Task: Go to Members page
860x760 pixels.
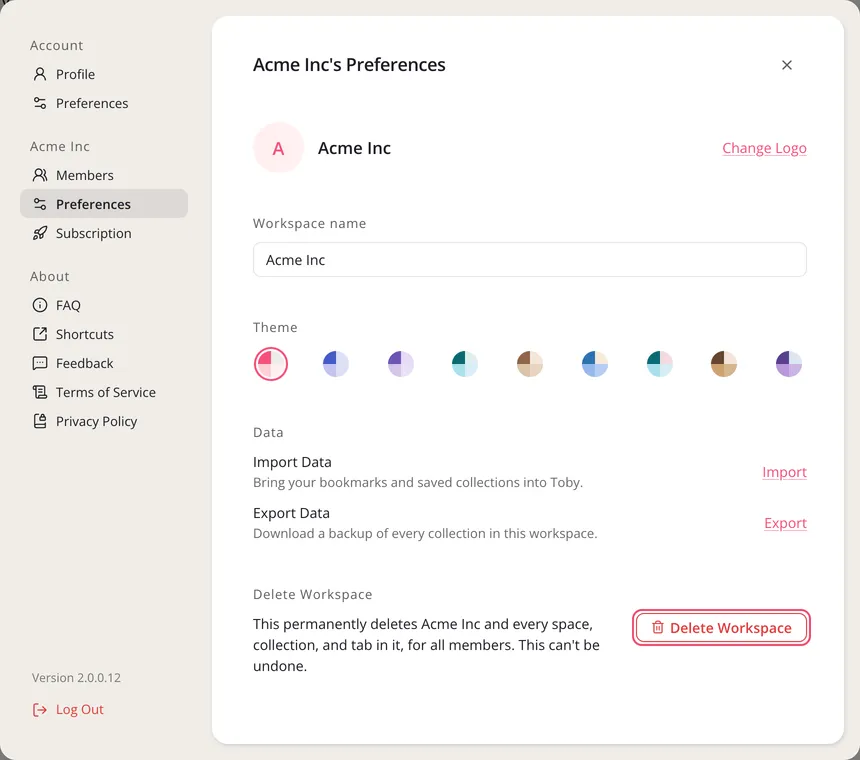Action: 104,175
